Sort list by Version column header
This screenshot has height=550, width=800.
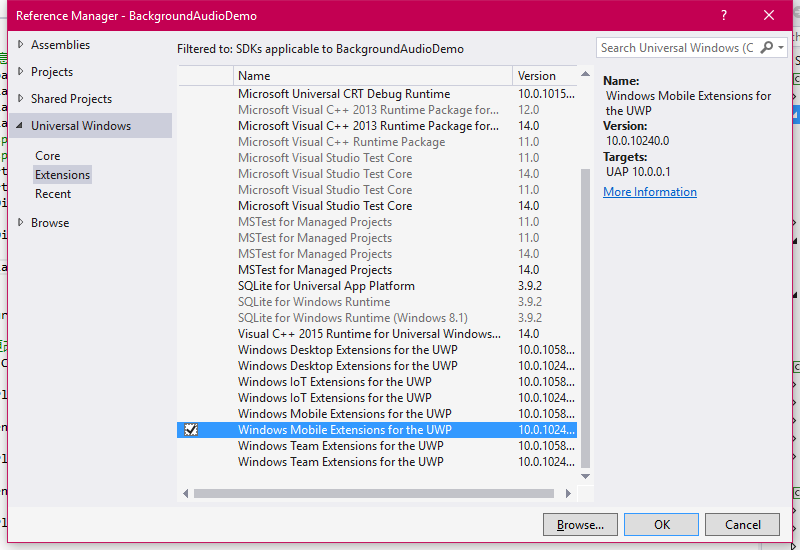544,76
